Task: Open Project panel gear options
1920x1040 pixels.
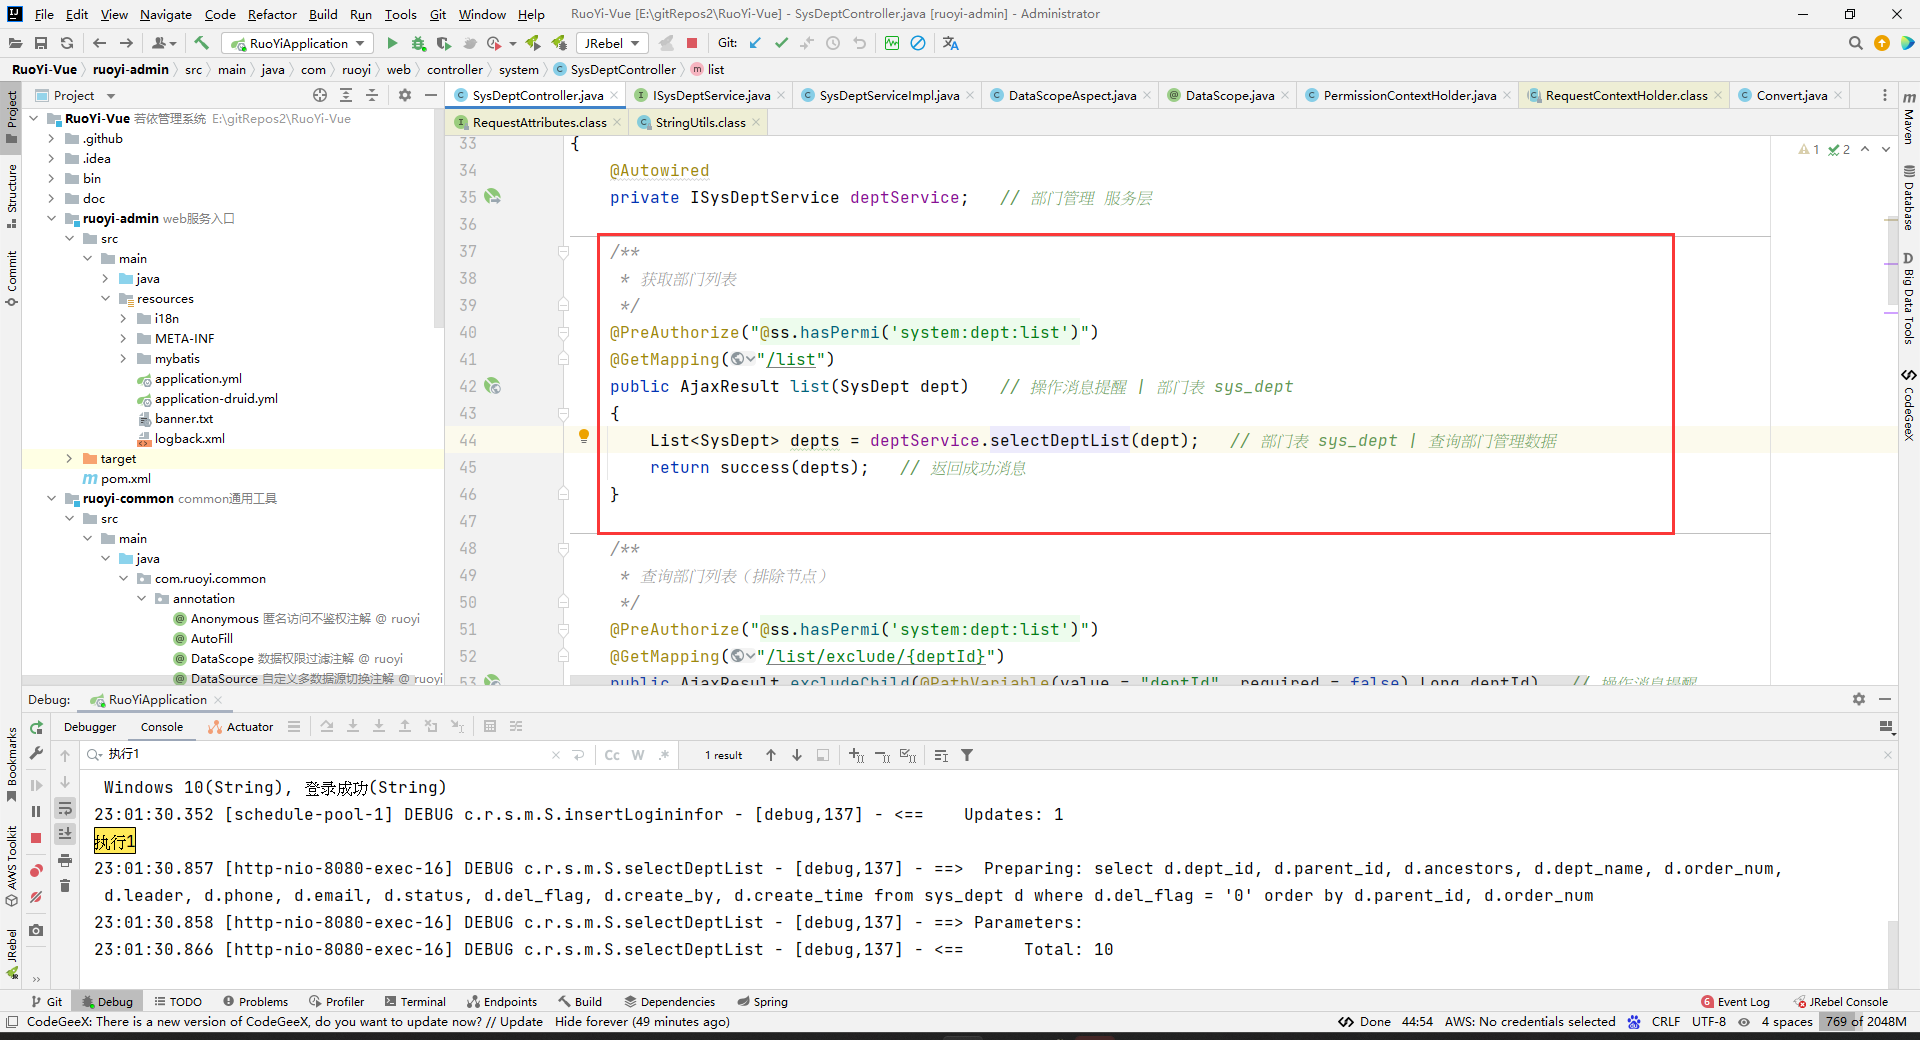Action: point(405,95)
